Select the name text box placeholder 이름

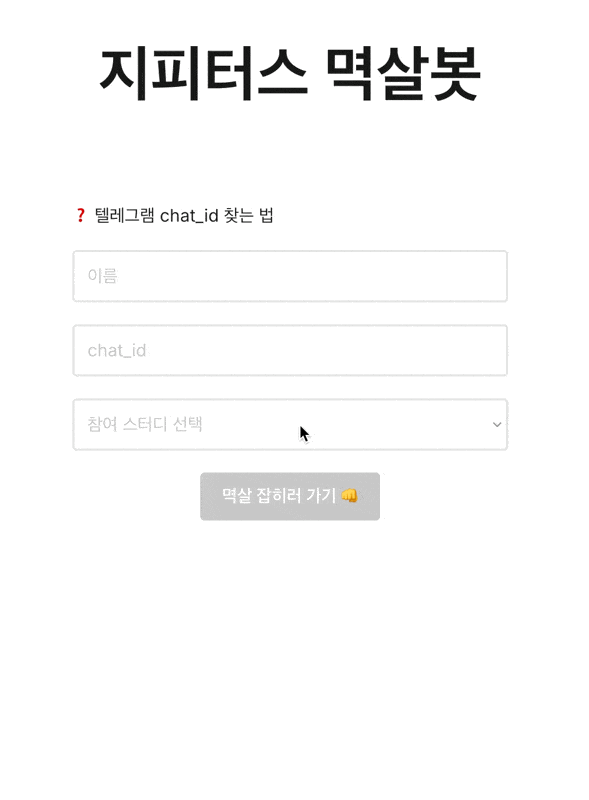(x=103, y=276)
